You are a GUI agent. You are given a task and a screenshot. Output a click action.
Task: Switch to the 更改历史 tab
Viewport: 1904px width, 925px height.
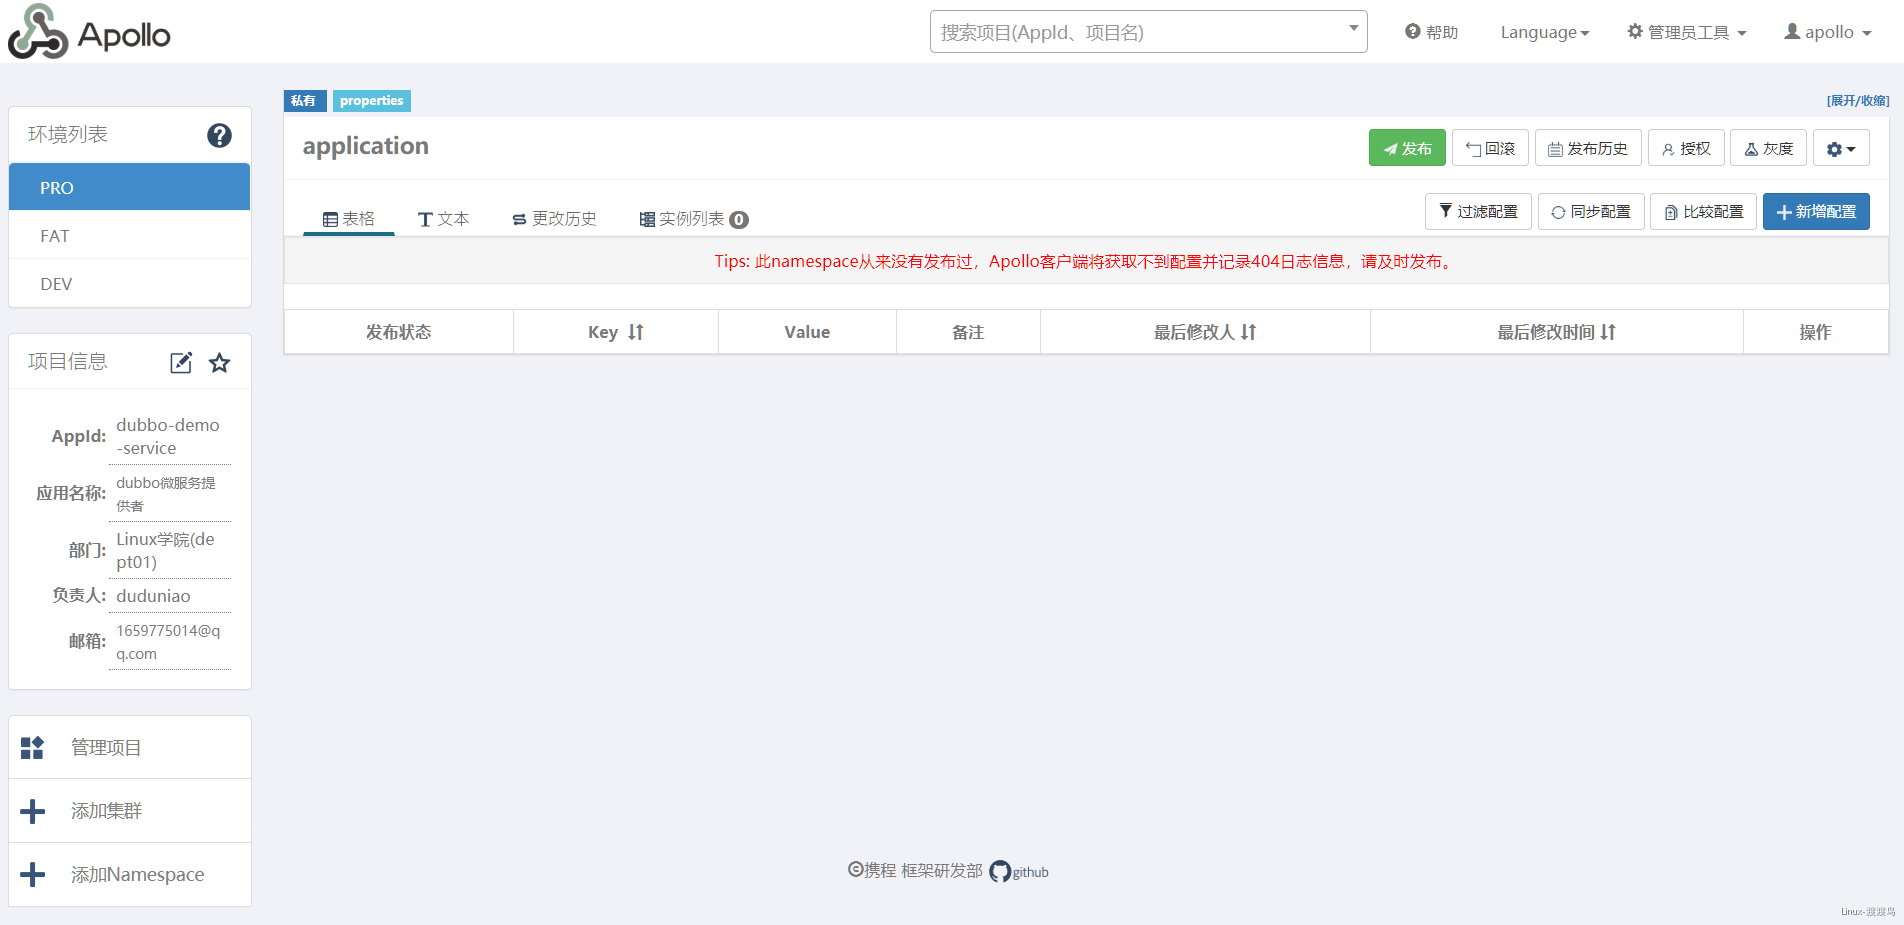[554, 219]
